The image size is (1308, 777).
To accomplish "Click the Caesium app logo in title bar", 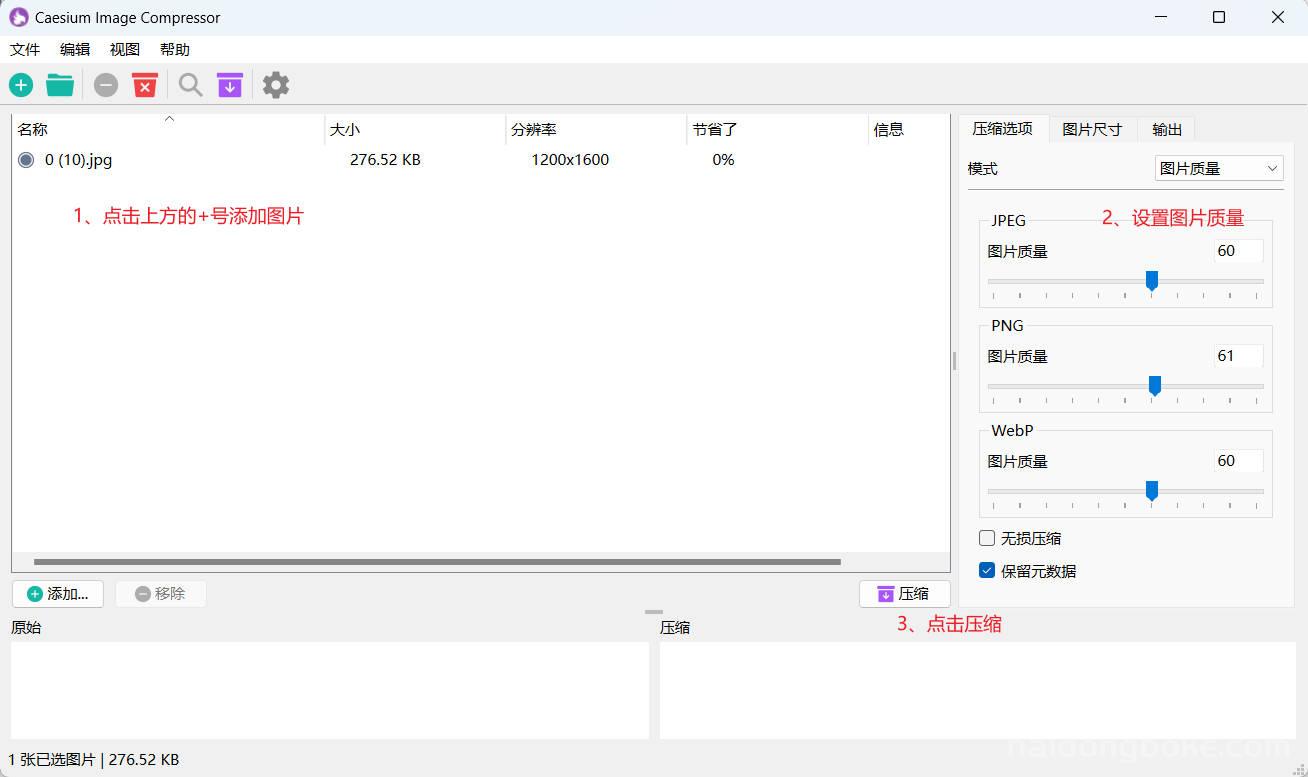I will (x=19, y=17).
